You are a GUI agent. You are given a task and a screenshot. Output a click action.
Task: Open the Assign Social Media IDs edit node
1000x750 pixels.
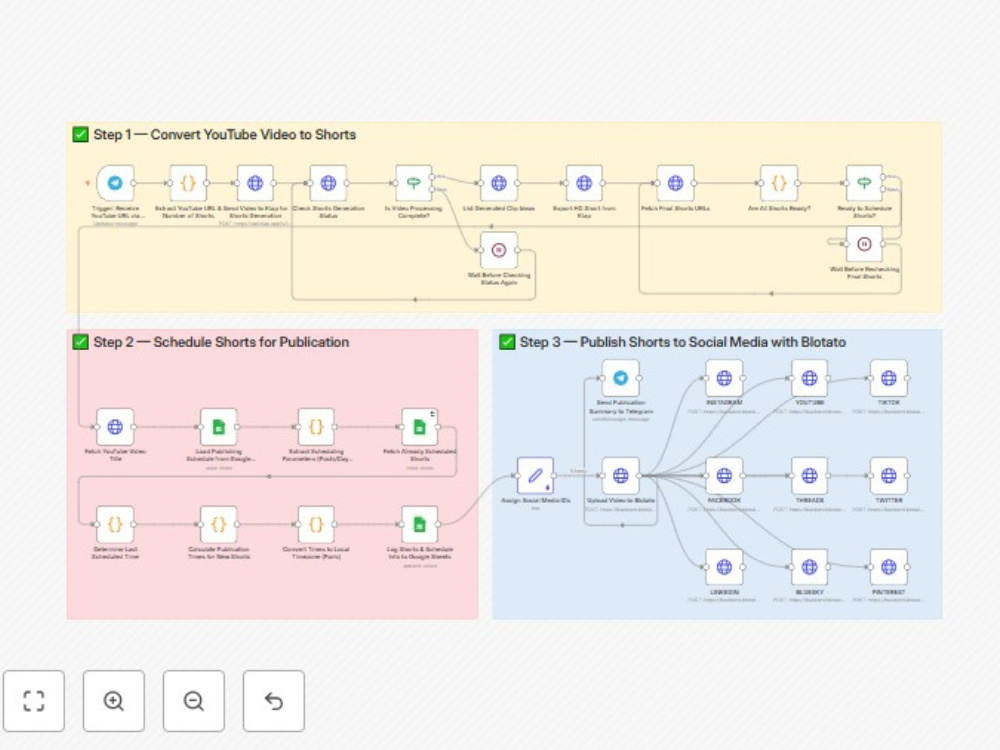coord(535,475)
